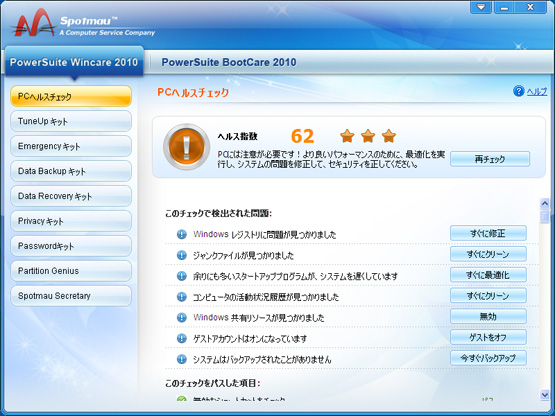Click the orange exclamation health warning icon
Image resolution: width=555 pixels, height=416 pixels.
pyautogui.click(x=186, y=147)
